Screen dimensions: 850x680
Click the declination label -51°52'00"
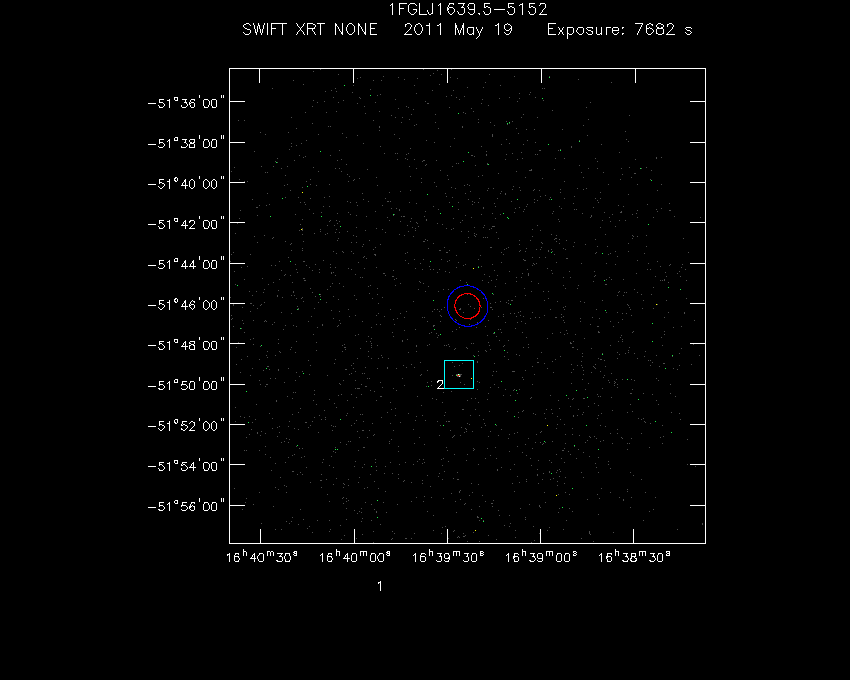(x=186, y=426)
